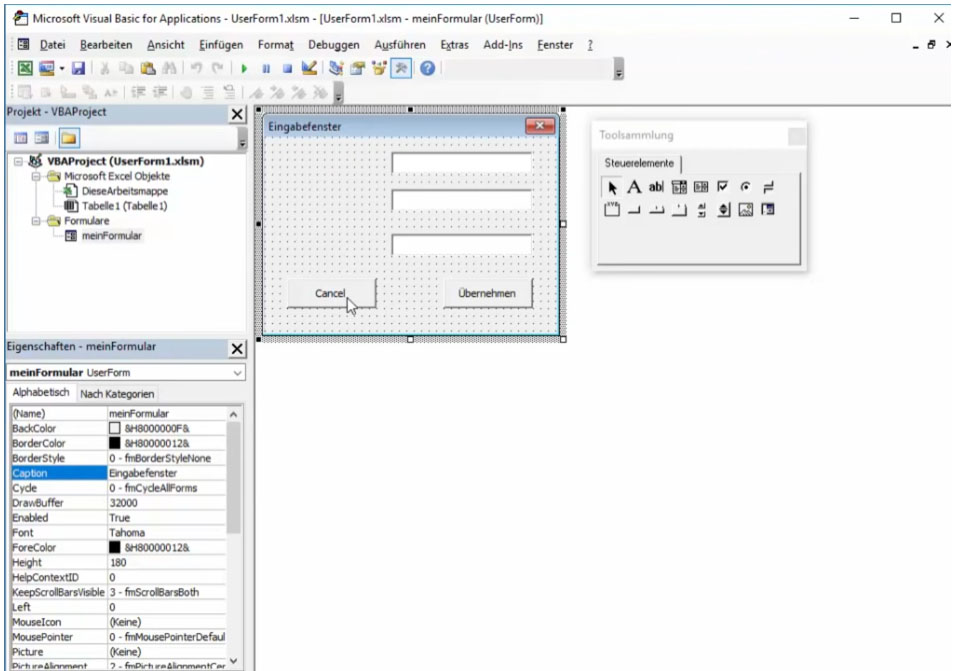Screen dimensions: 953x671
Task: Pick the CheckBox control in Toolsammlung
Action: click(723, 187)
